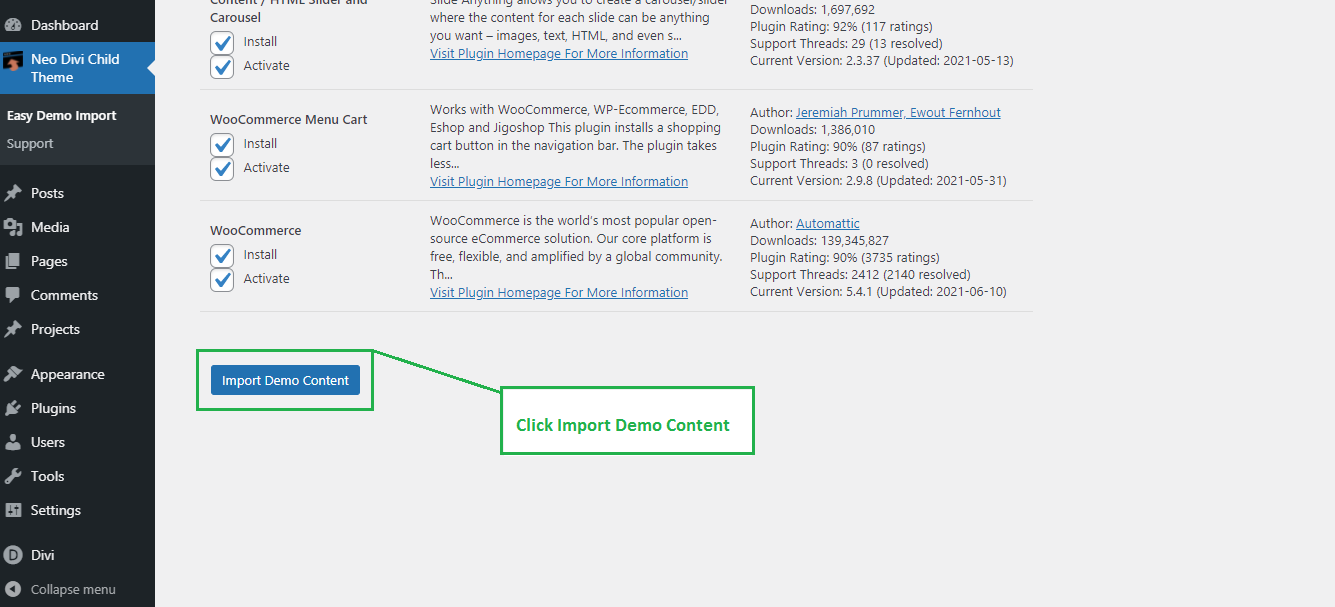
Task: Click Support Threads: 29 (13 resolved)
Action: (x=846, y=44)
